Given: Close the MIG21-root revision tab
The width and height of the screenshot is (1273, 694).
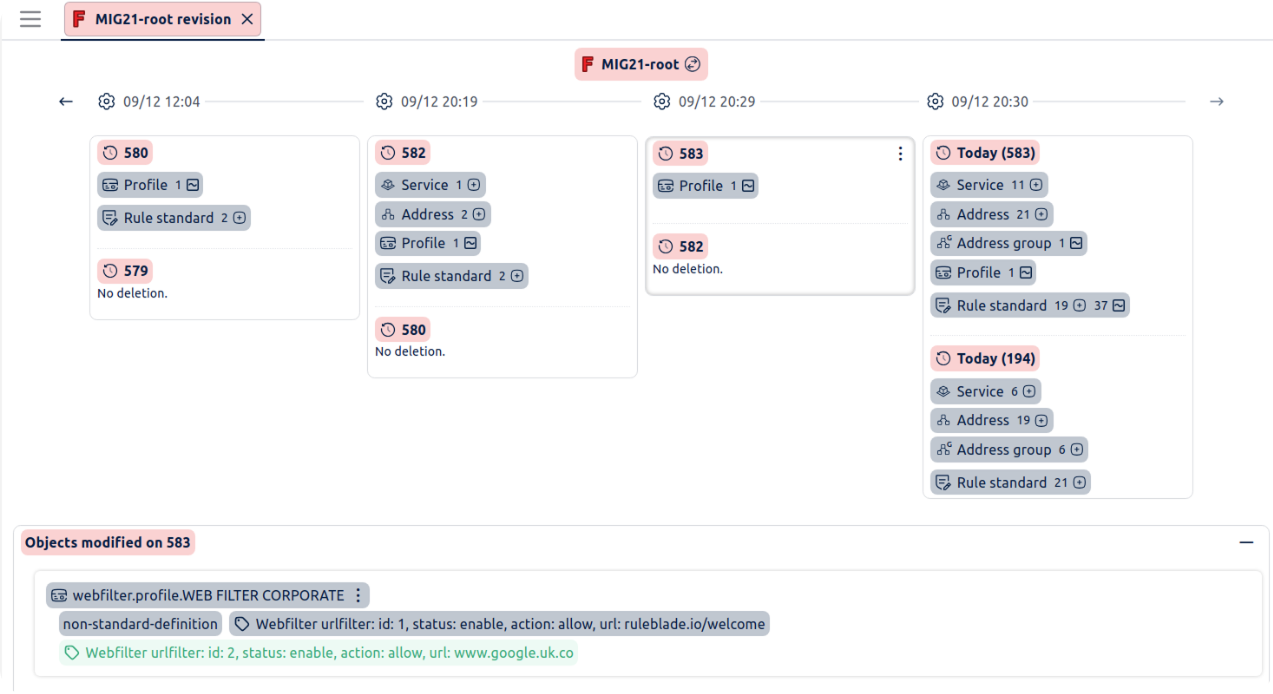Looking at the screenshot, I should click(x=247, y=19).
